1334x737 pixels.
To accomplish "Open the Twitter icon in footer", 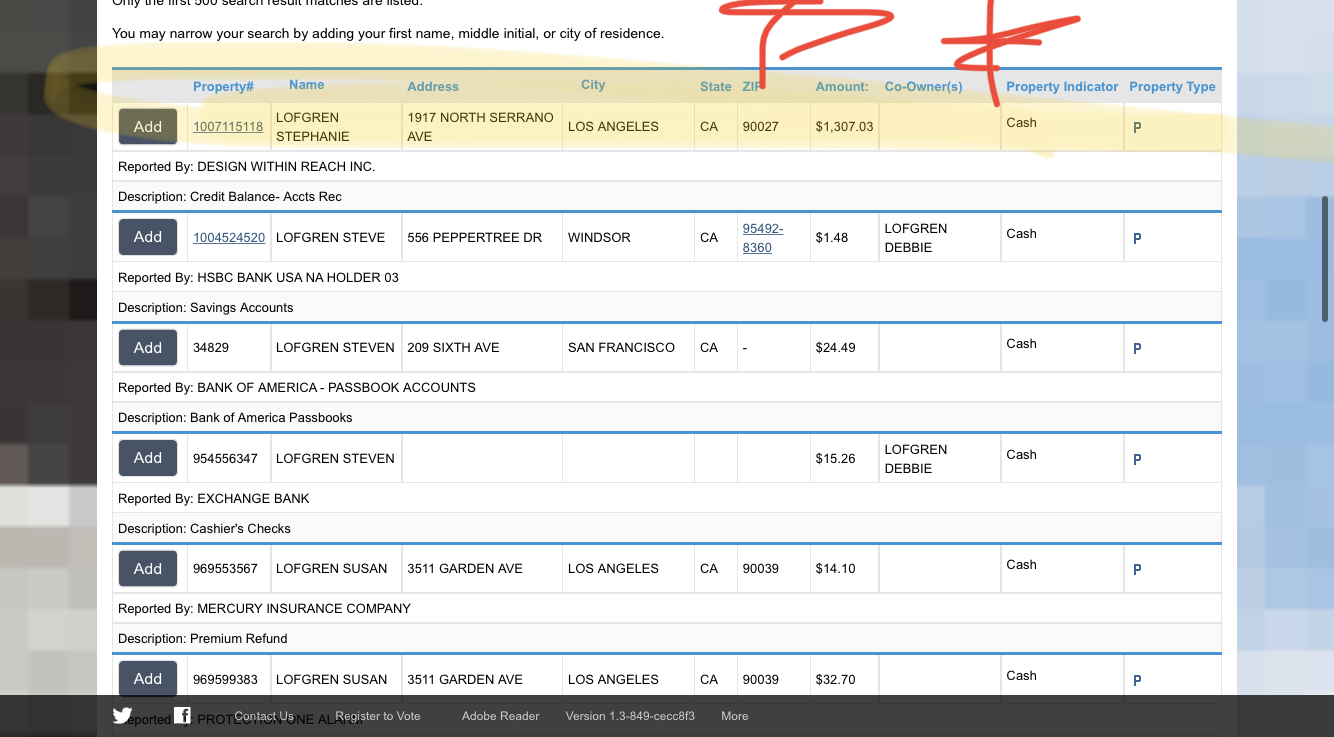I will pos(122,715).
